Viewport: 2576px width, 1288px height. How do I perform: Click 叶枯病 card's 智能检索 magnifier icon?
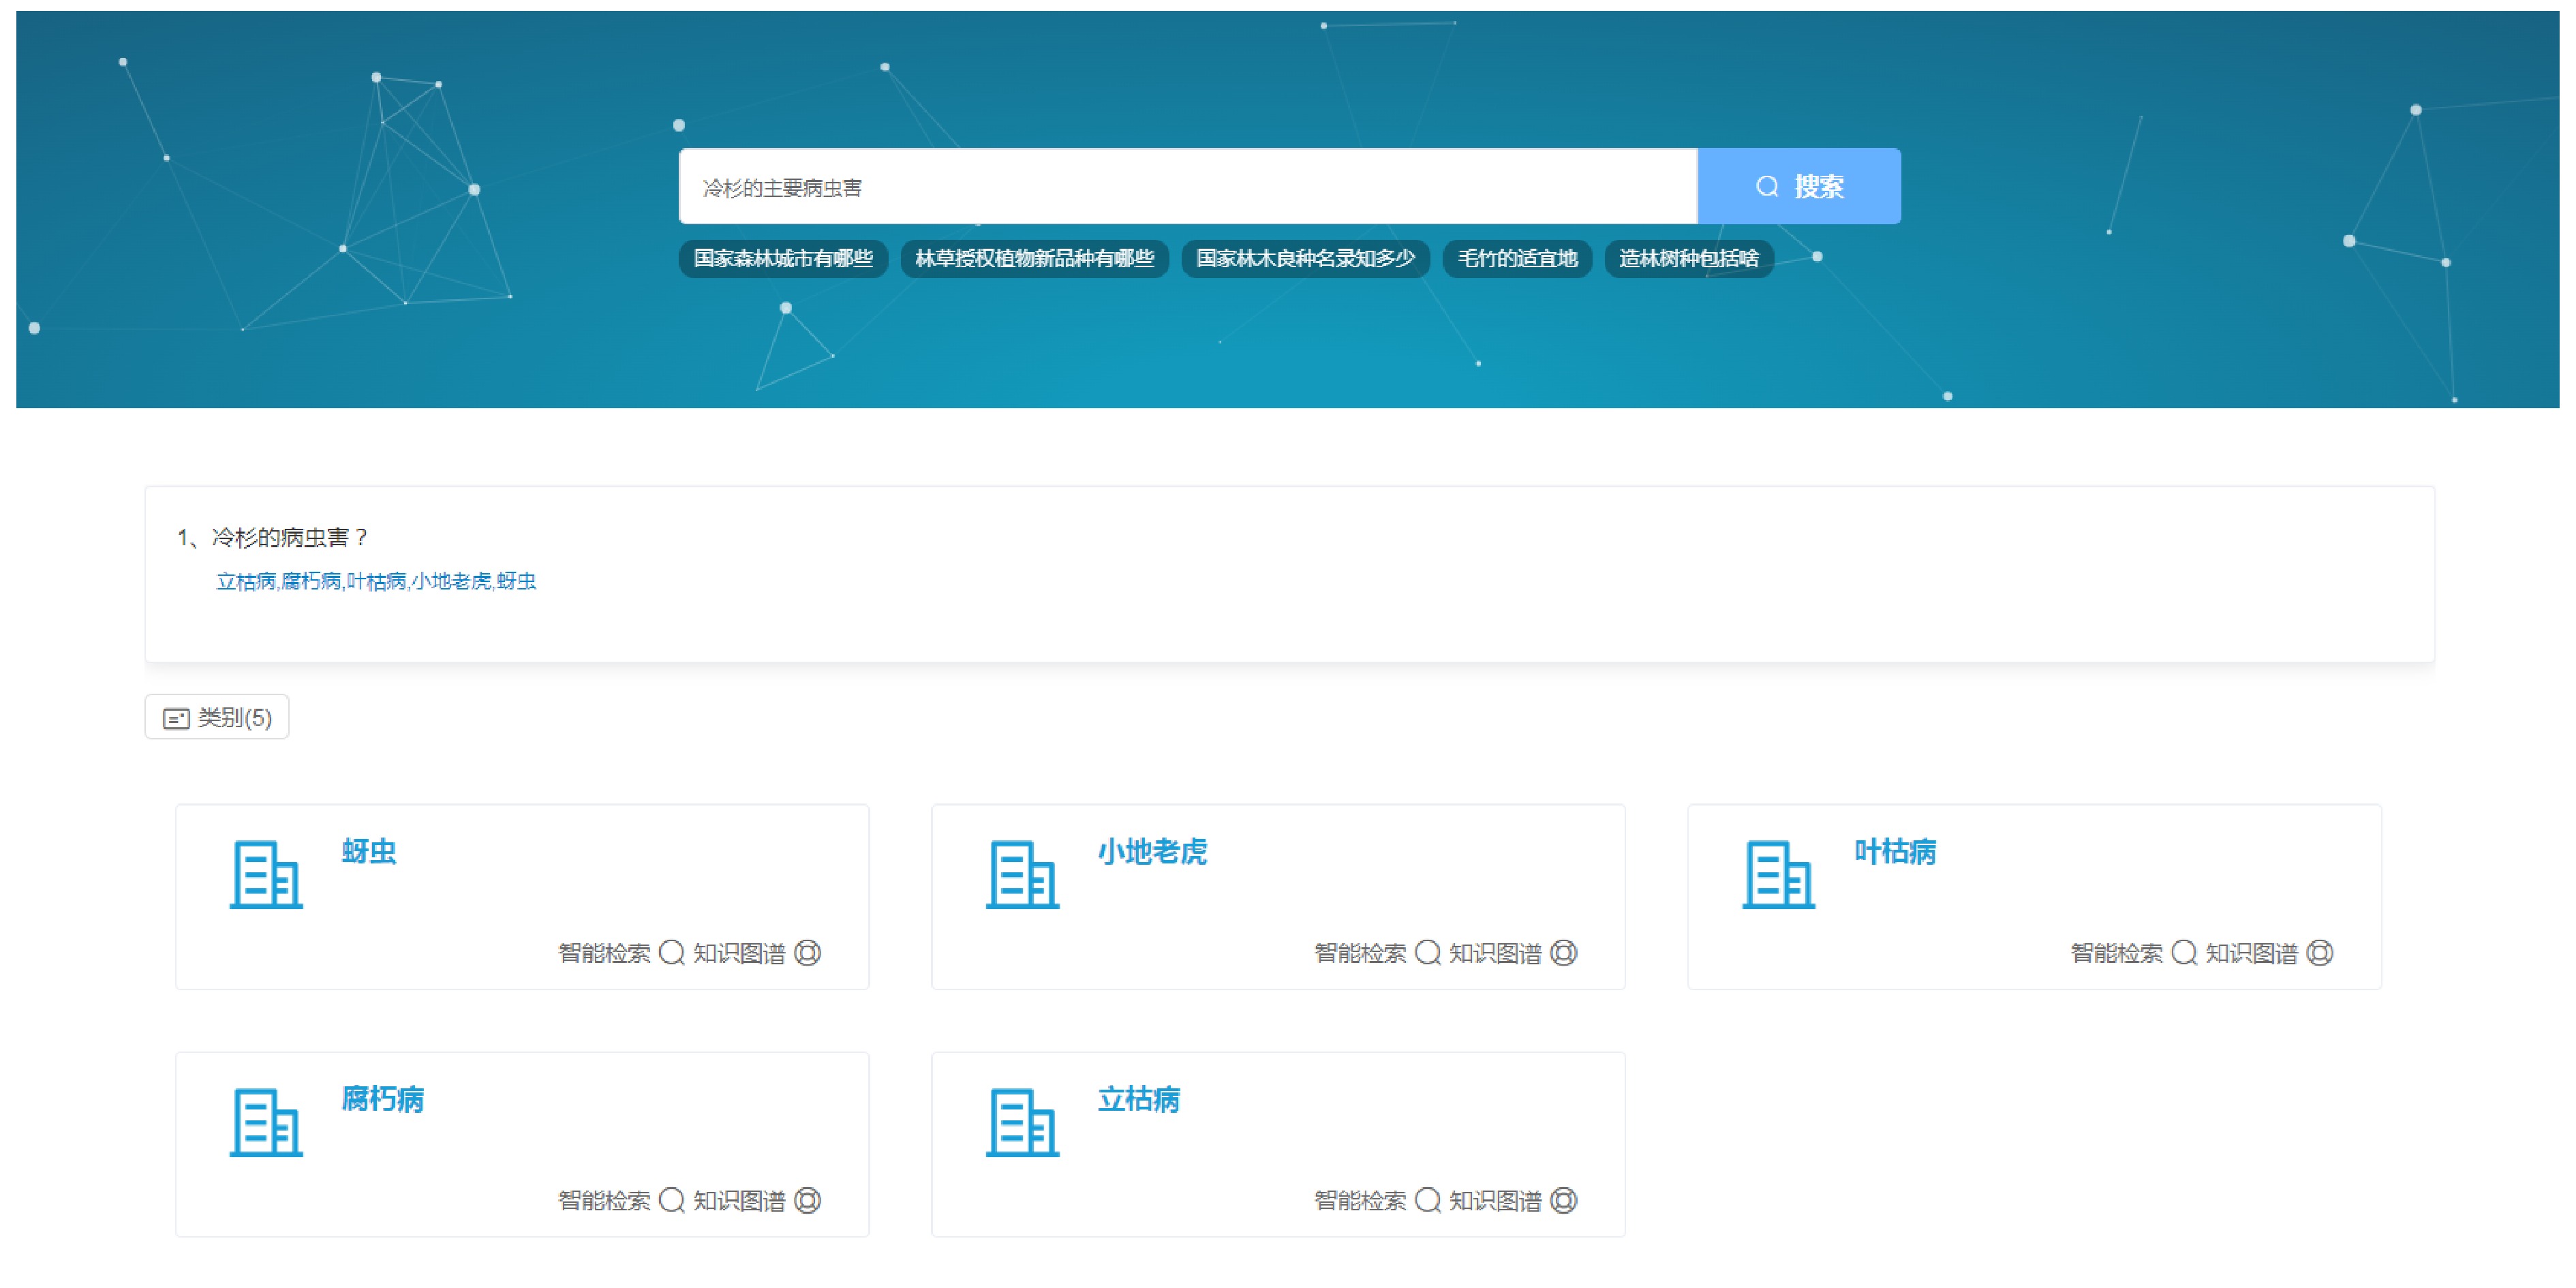tap(2184, 953)
